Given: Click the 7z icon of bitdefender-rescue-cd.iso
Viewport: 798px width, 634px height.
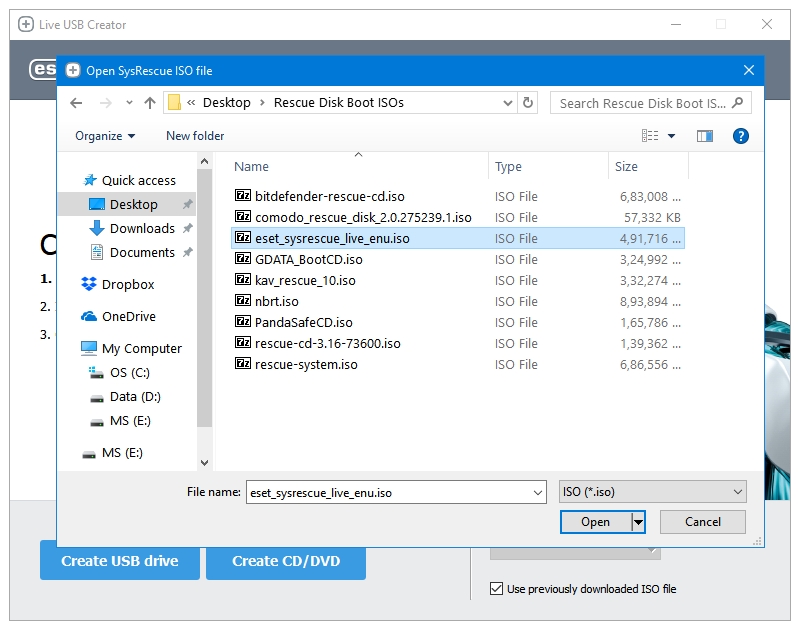Looking at the screenshot, I should 242,196.
